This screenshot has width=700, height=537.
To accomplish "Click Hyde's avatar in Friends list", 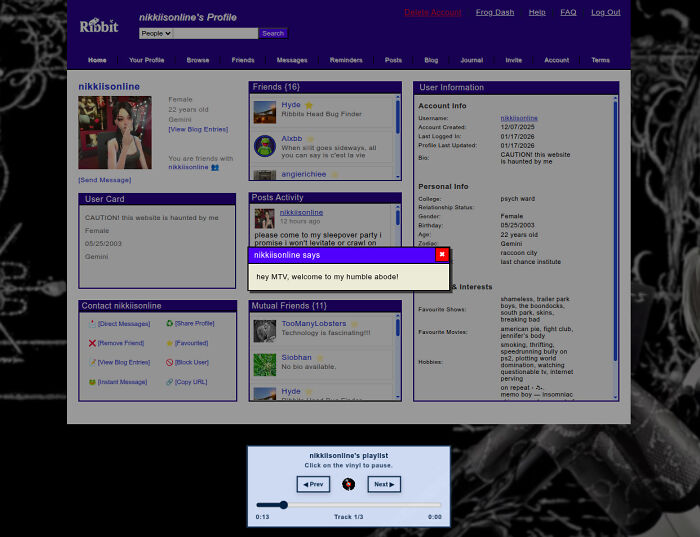I will (265, 112).
